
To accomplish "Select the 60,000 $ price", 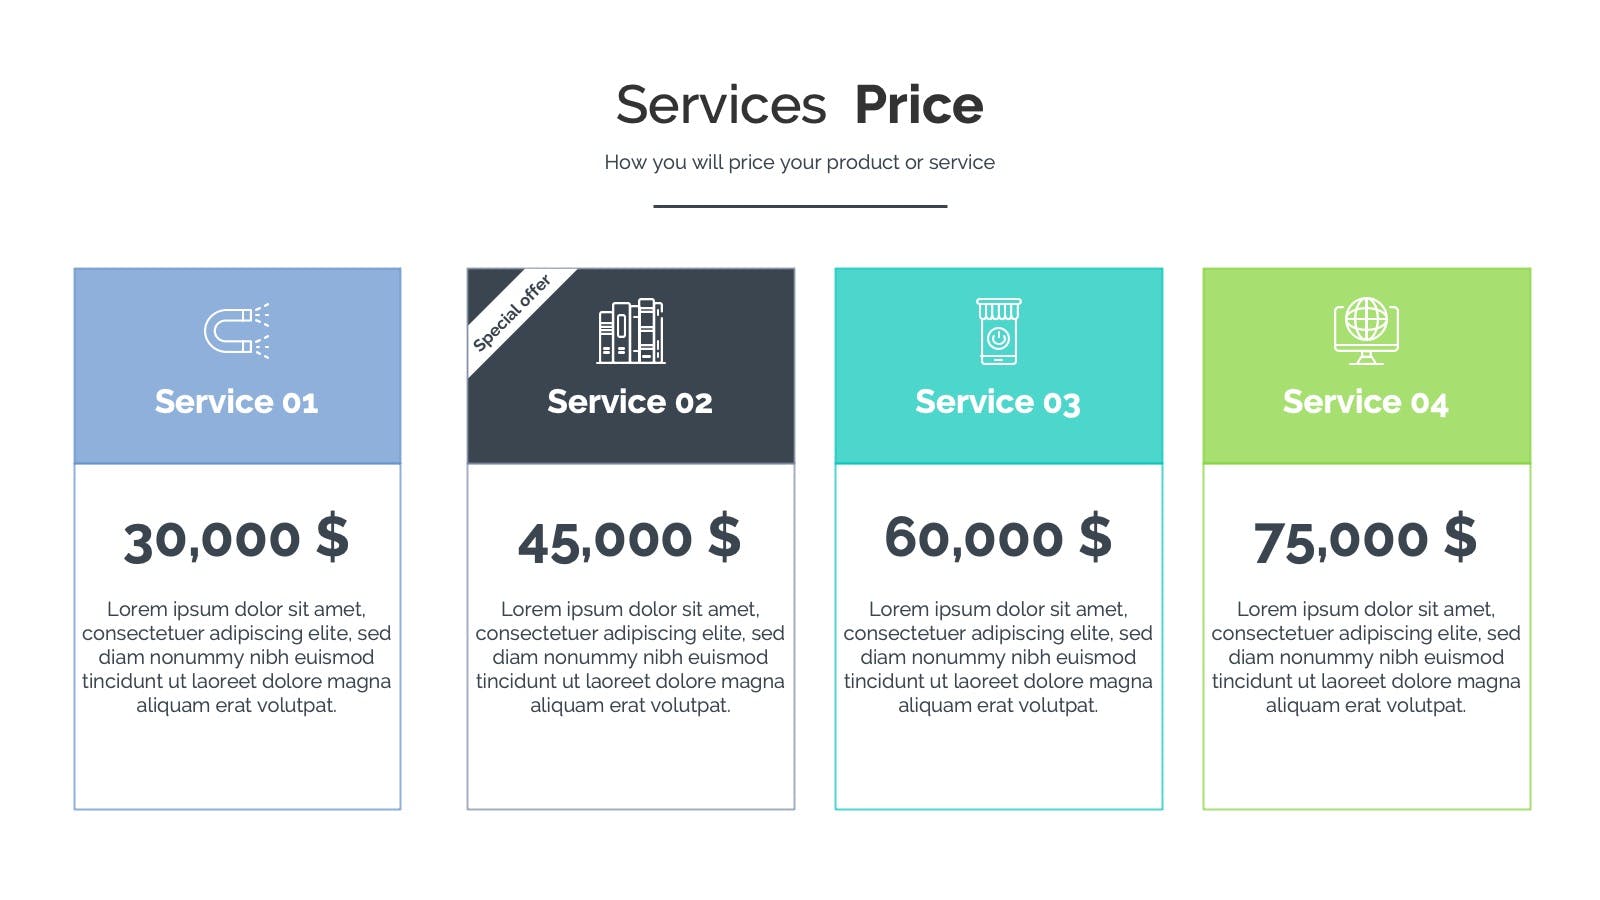I will coord(998,537).
